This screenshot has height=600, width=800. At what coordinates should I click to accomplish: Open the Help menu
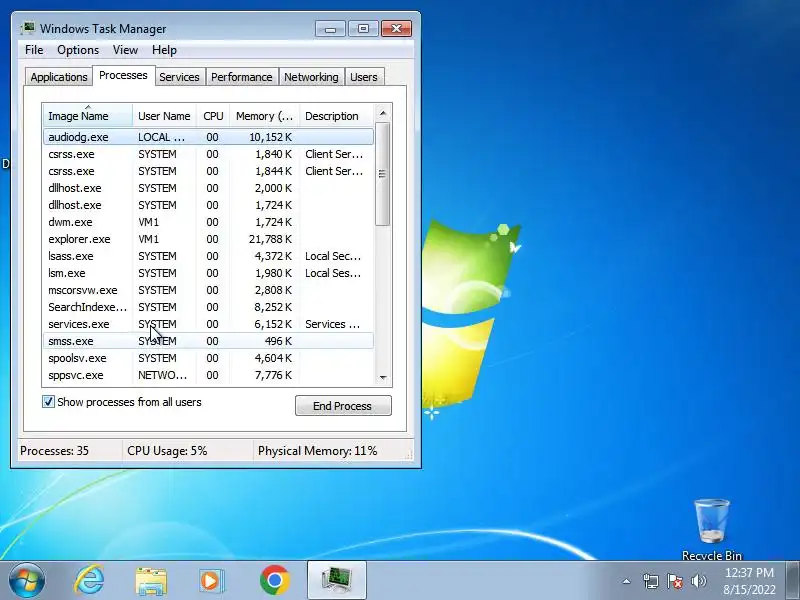coord(164,50)
